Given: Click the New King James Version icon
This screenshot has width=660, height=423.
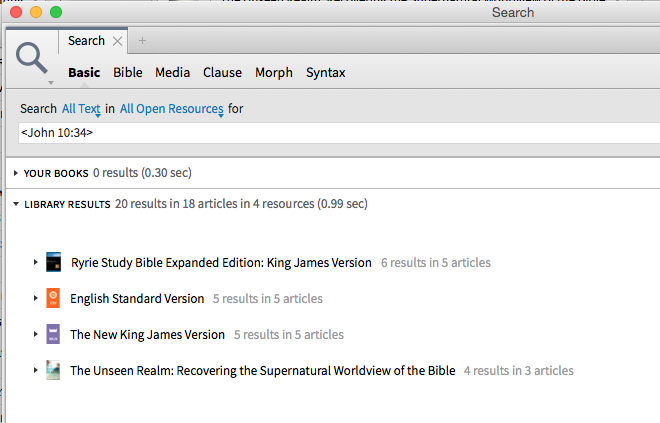Looking at the screenshot, I should pyautogui.click(x=54, y=334).
